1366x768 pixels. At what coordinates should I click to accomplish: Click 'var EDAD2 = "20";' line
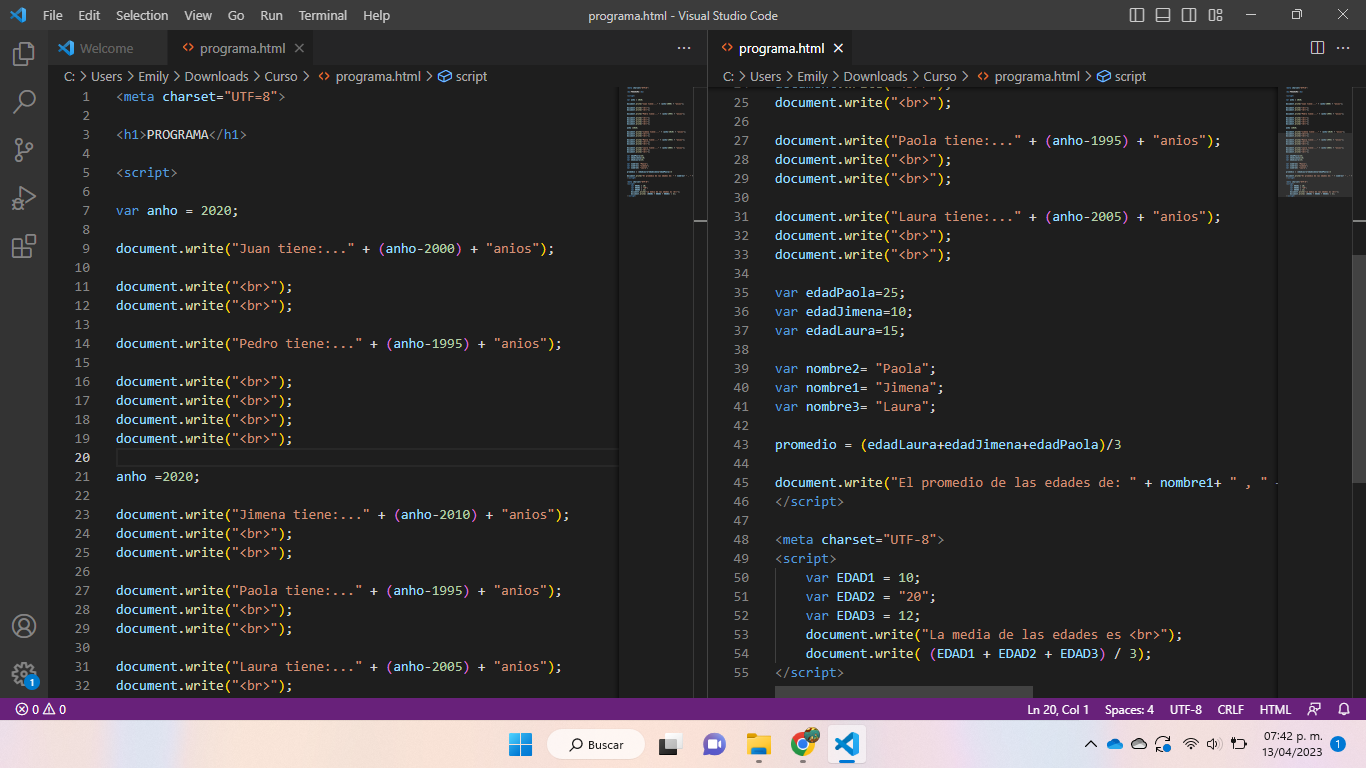point(871,596)
